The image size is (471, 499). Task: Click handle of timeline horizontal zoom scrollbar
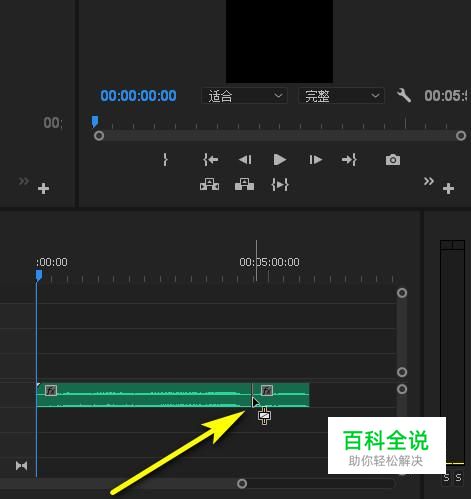(242, 484)
